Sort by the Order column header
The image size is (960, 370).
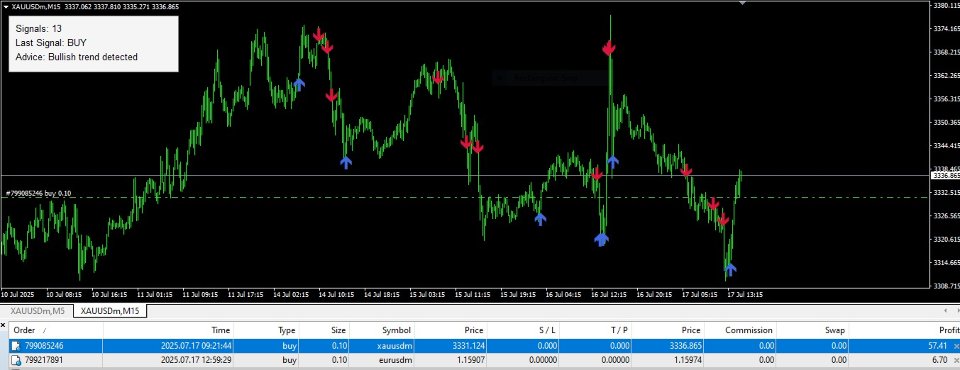coord(56,330)
